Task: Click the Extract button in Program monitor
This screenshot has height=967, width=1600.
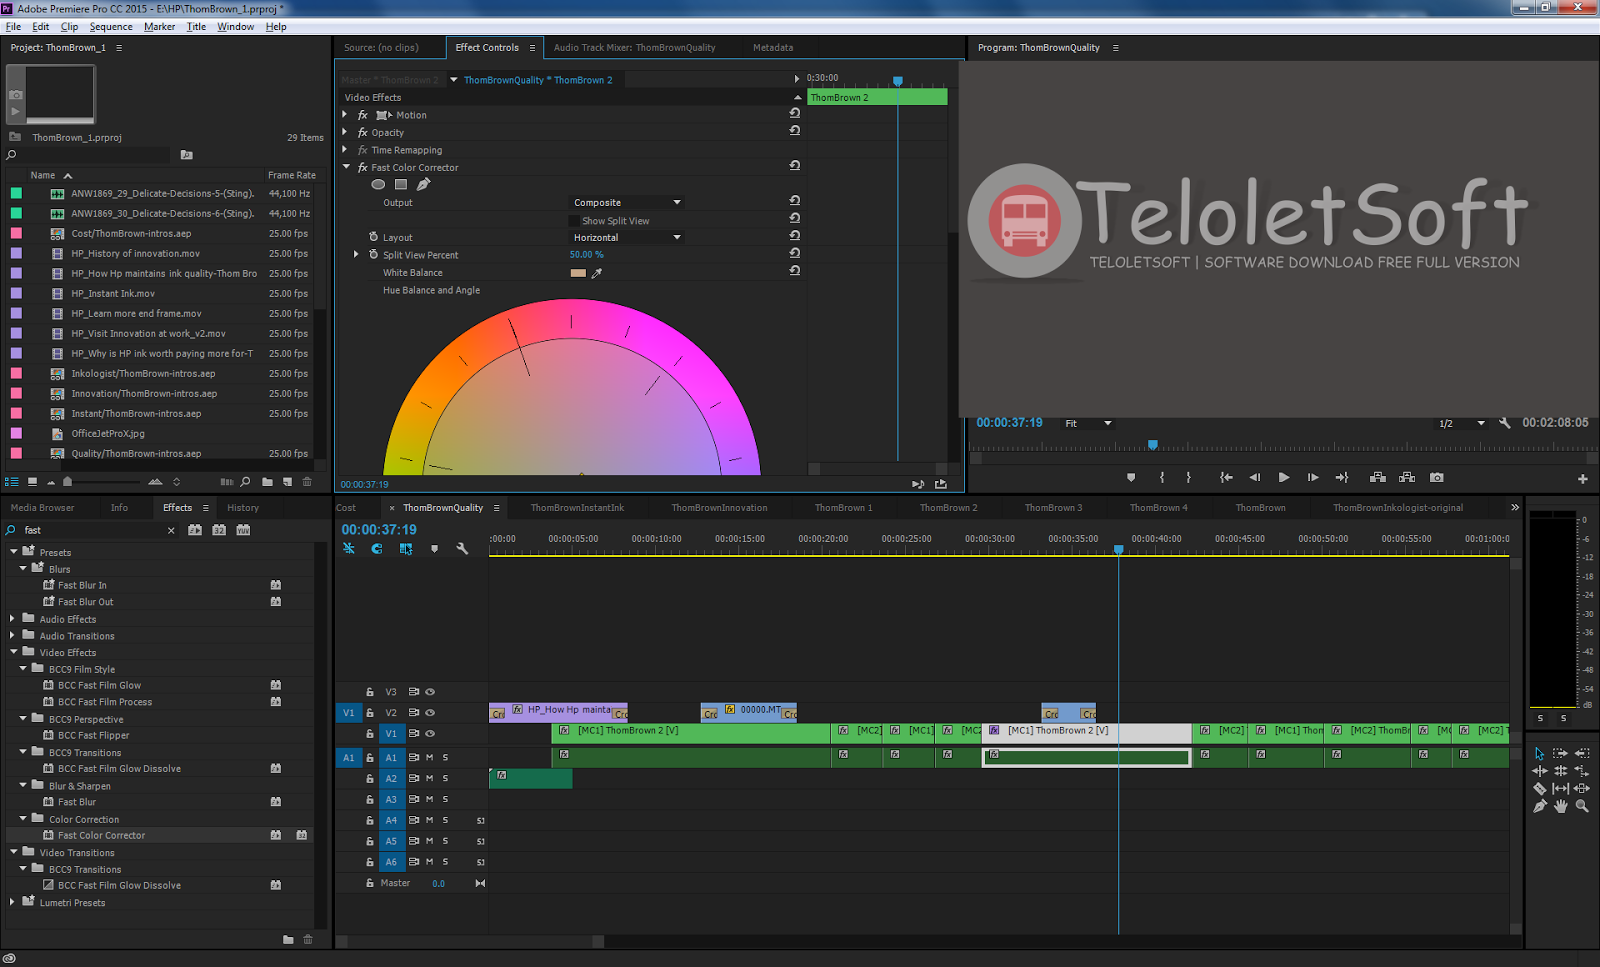Action: [1407, 478]
